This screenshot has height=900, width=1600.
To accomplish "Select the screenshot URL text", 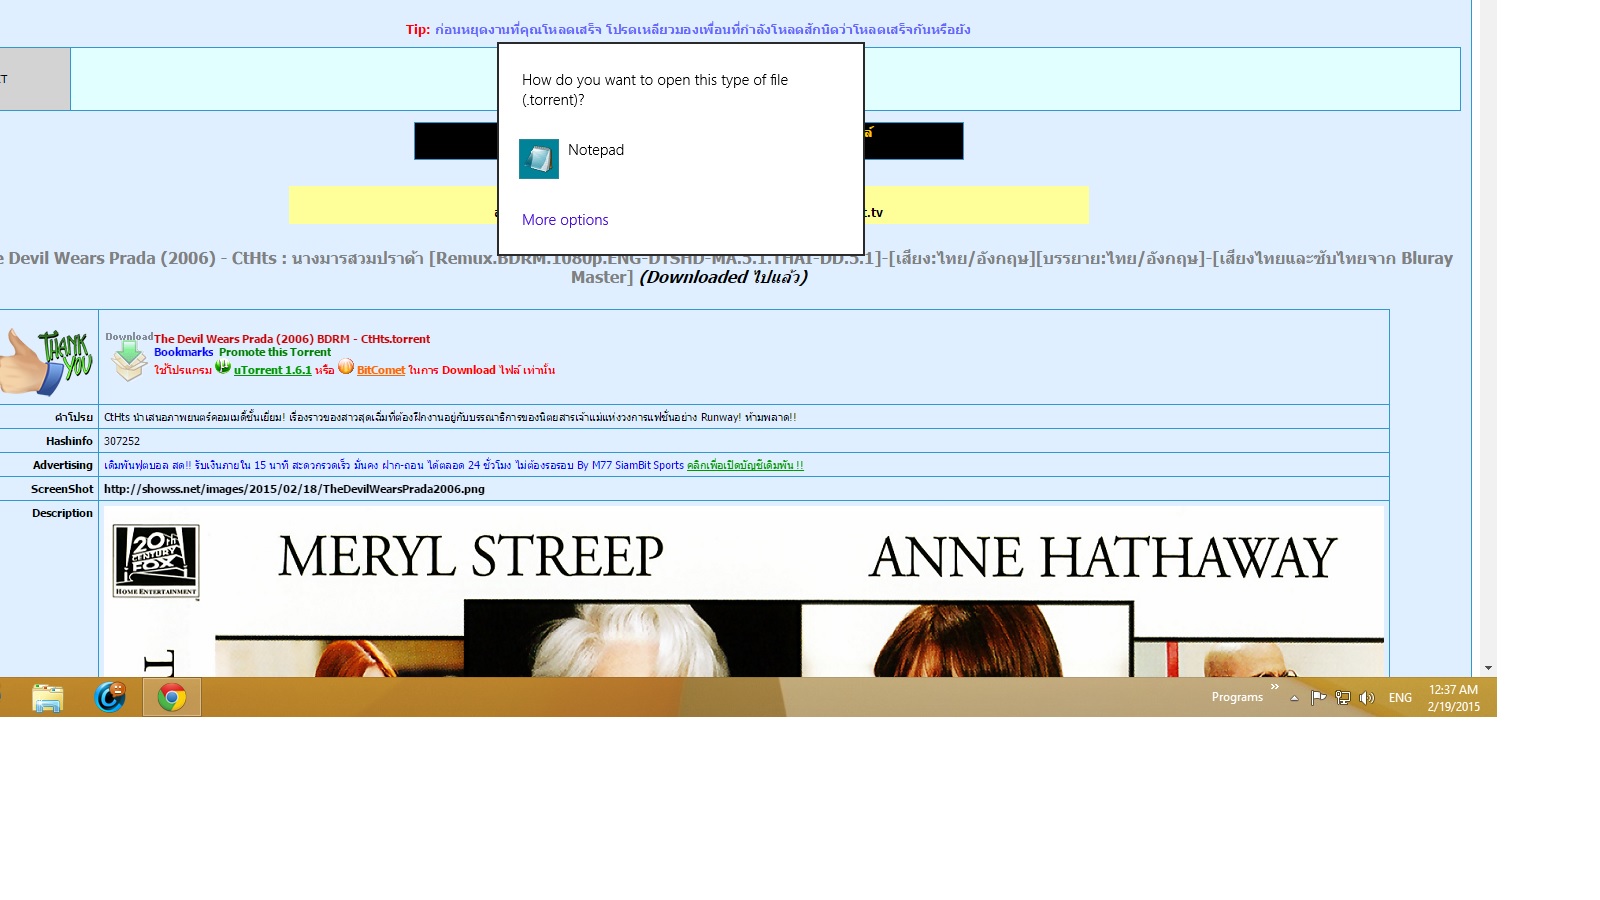I will pyautogui.click(x=294, y=489).
